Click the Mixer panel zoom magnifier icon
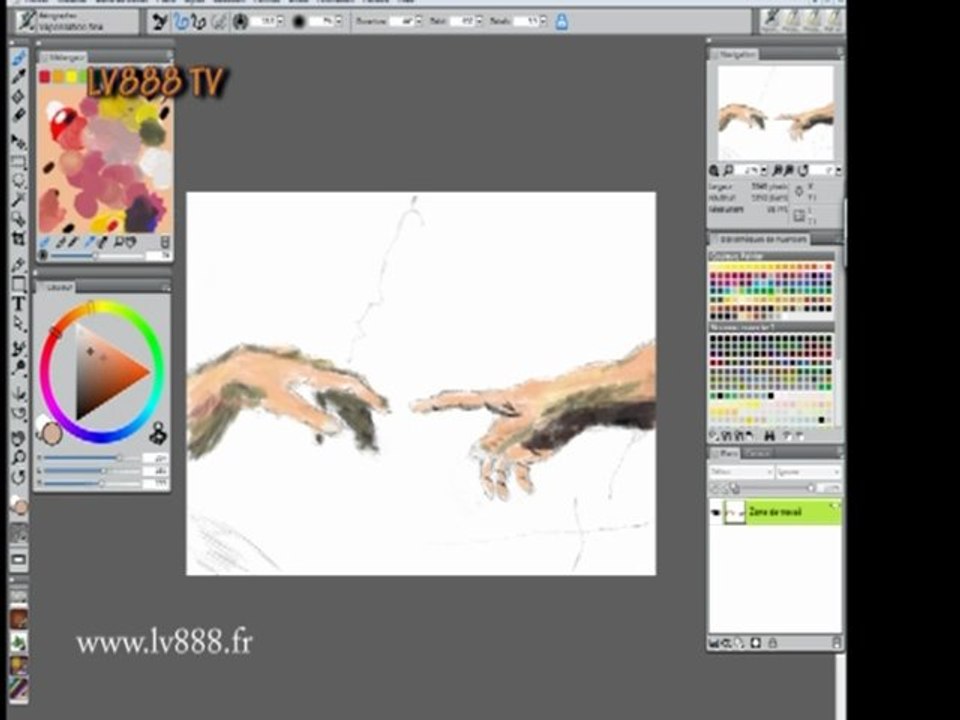 pyautogui.click(x=119, y=242)
